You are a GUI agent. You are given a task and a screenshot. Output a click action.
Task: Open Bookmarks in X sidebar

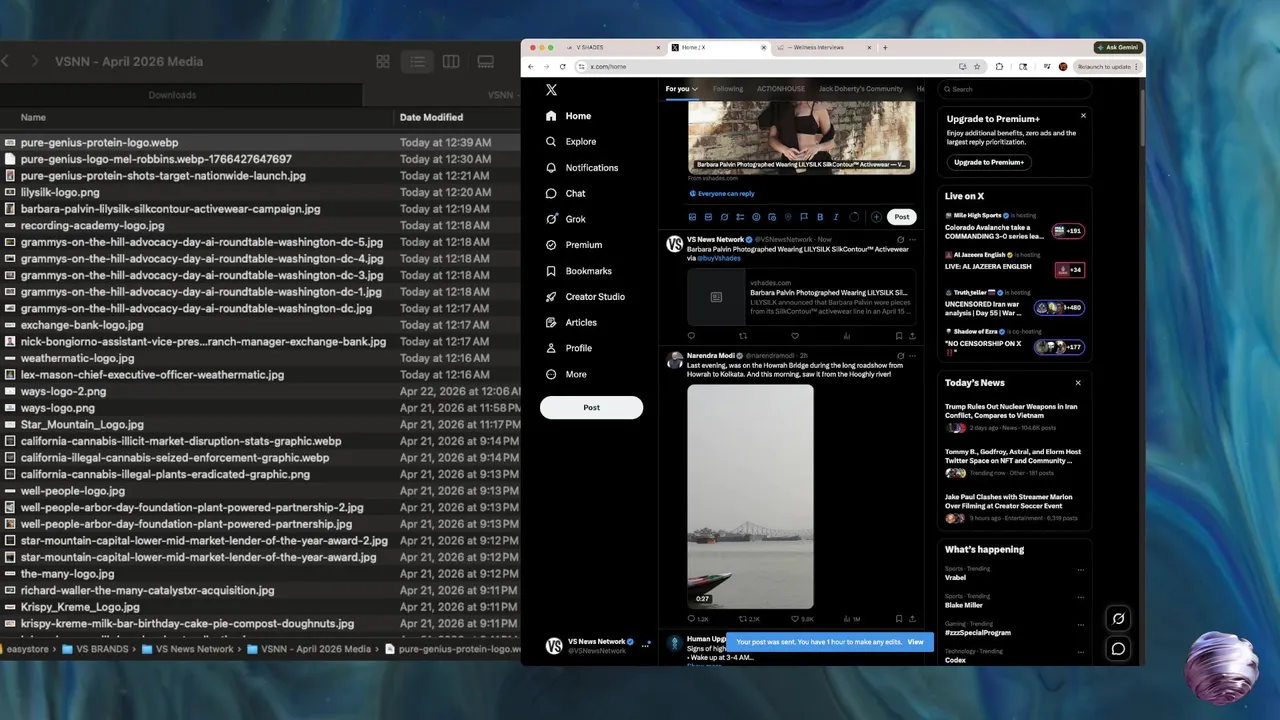point(578,271)
